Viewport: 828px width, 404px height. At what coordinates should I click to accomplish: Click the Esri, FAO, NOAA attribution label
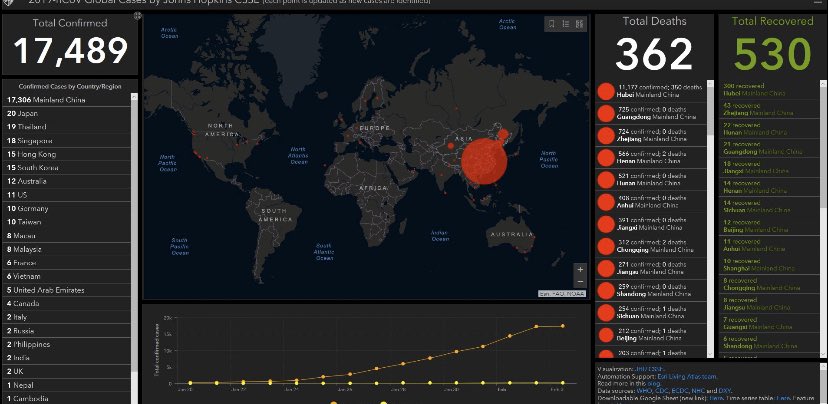pos(562,294)
